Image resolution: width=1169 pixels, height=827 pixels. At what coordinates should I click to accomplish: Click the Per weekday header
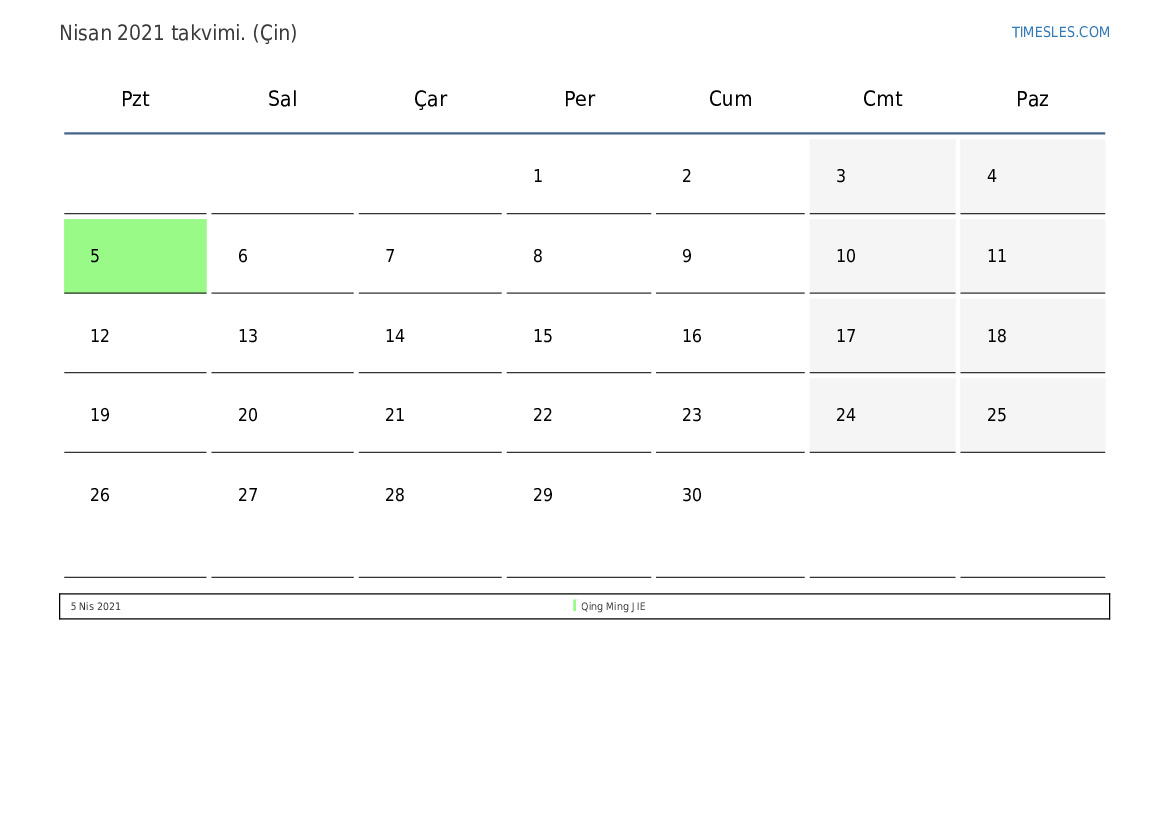point(579,99)
